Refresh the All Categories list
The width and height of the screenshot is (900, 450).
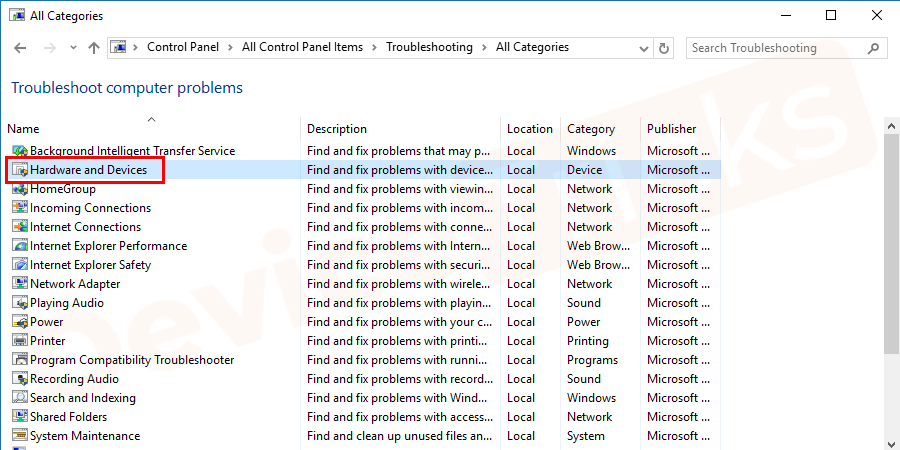point(664,48)
